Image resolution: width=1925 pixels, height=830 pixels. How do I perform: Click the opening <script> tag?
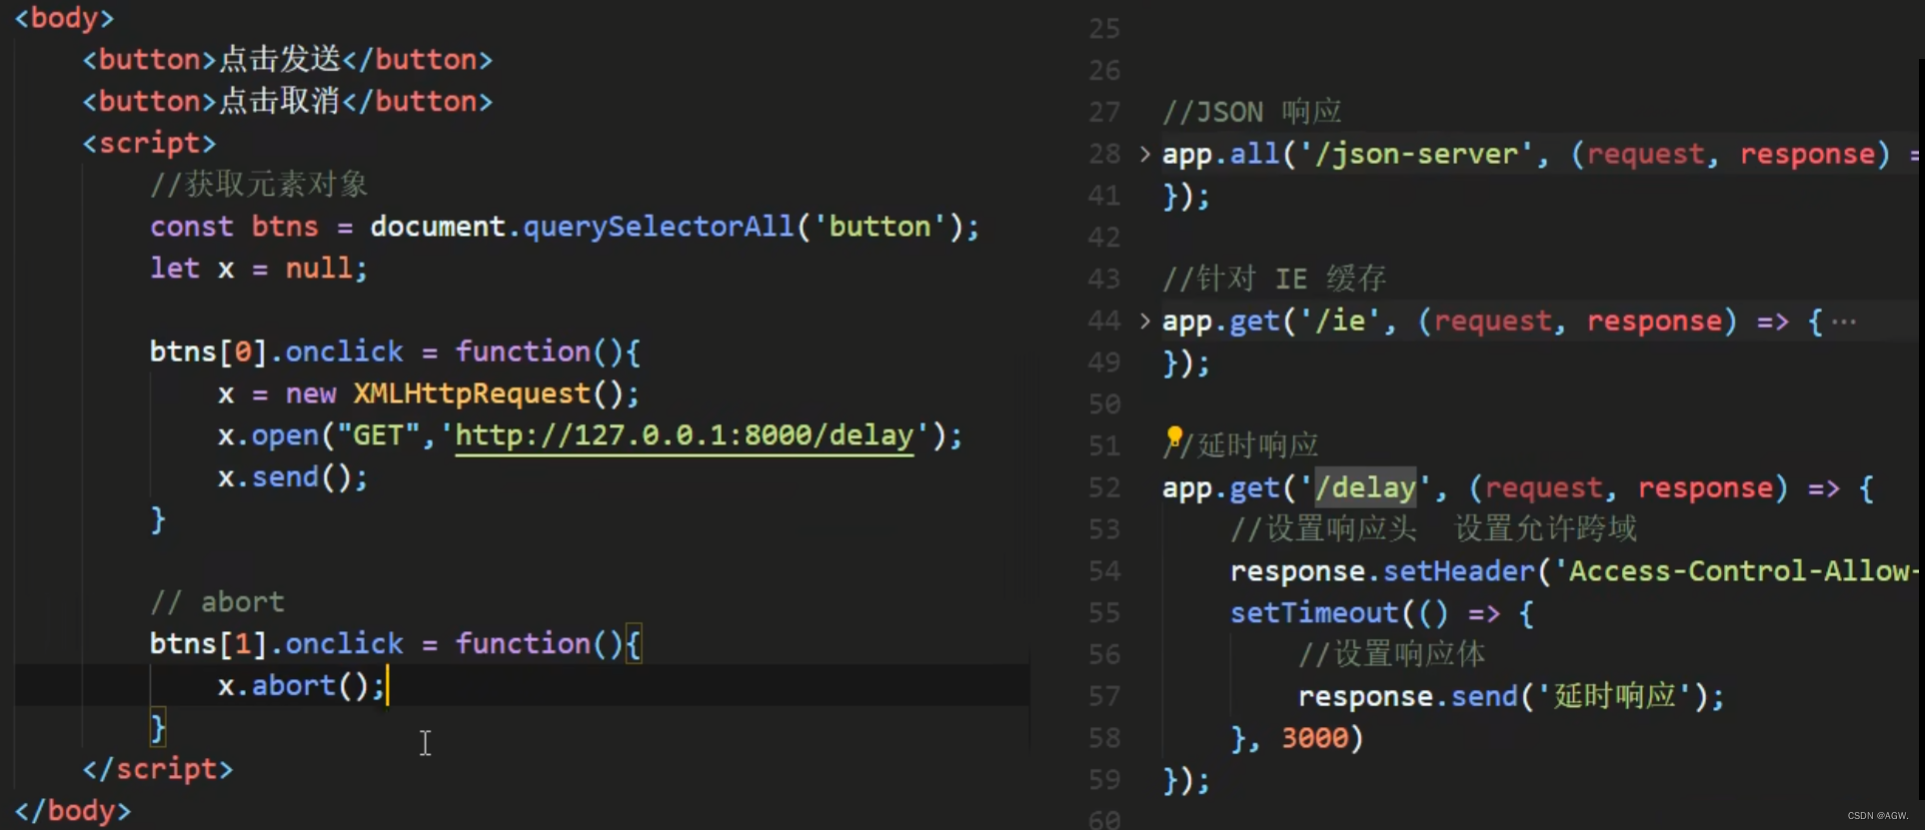click(149, 144)
